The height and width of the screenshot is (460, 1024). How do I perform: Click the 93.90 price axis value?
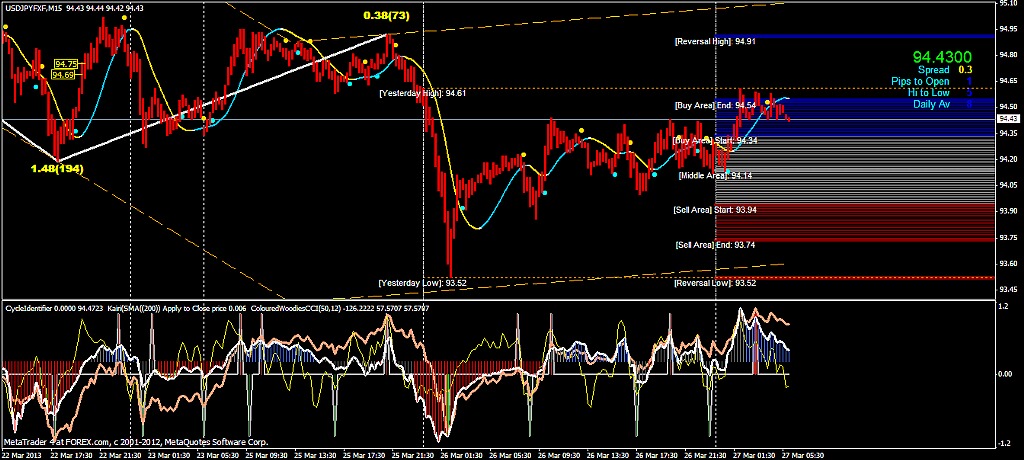(x=1007, y=211)
